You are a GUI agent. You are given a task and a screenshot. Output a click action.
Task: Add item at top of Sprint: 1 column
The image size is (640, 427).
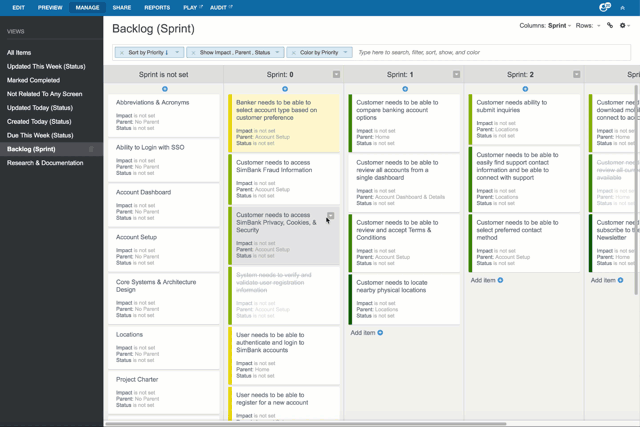[405, 89]
